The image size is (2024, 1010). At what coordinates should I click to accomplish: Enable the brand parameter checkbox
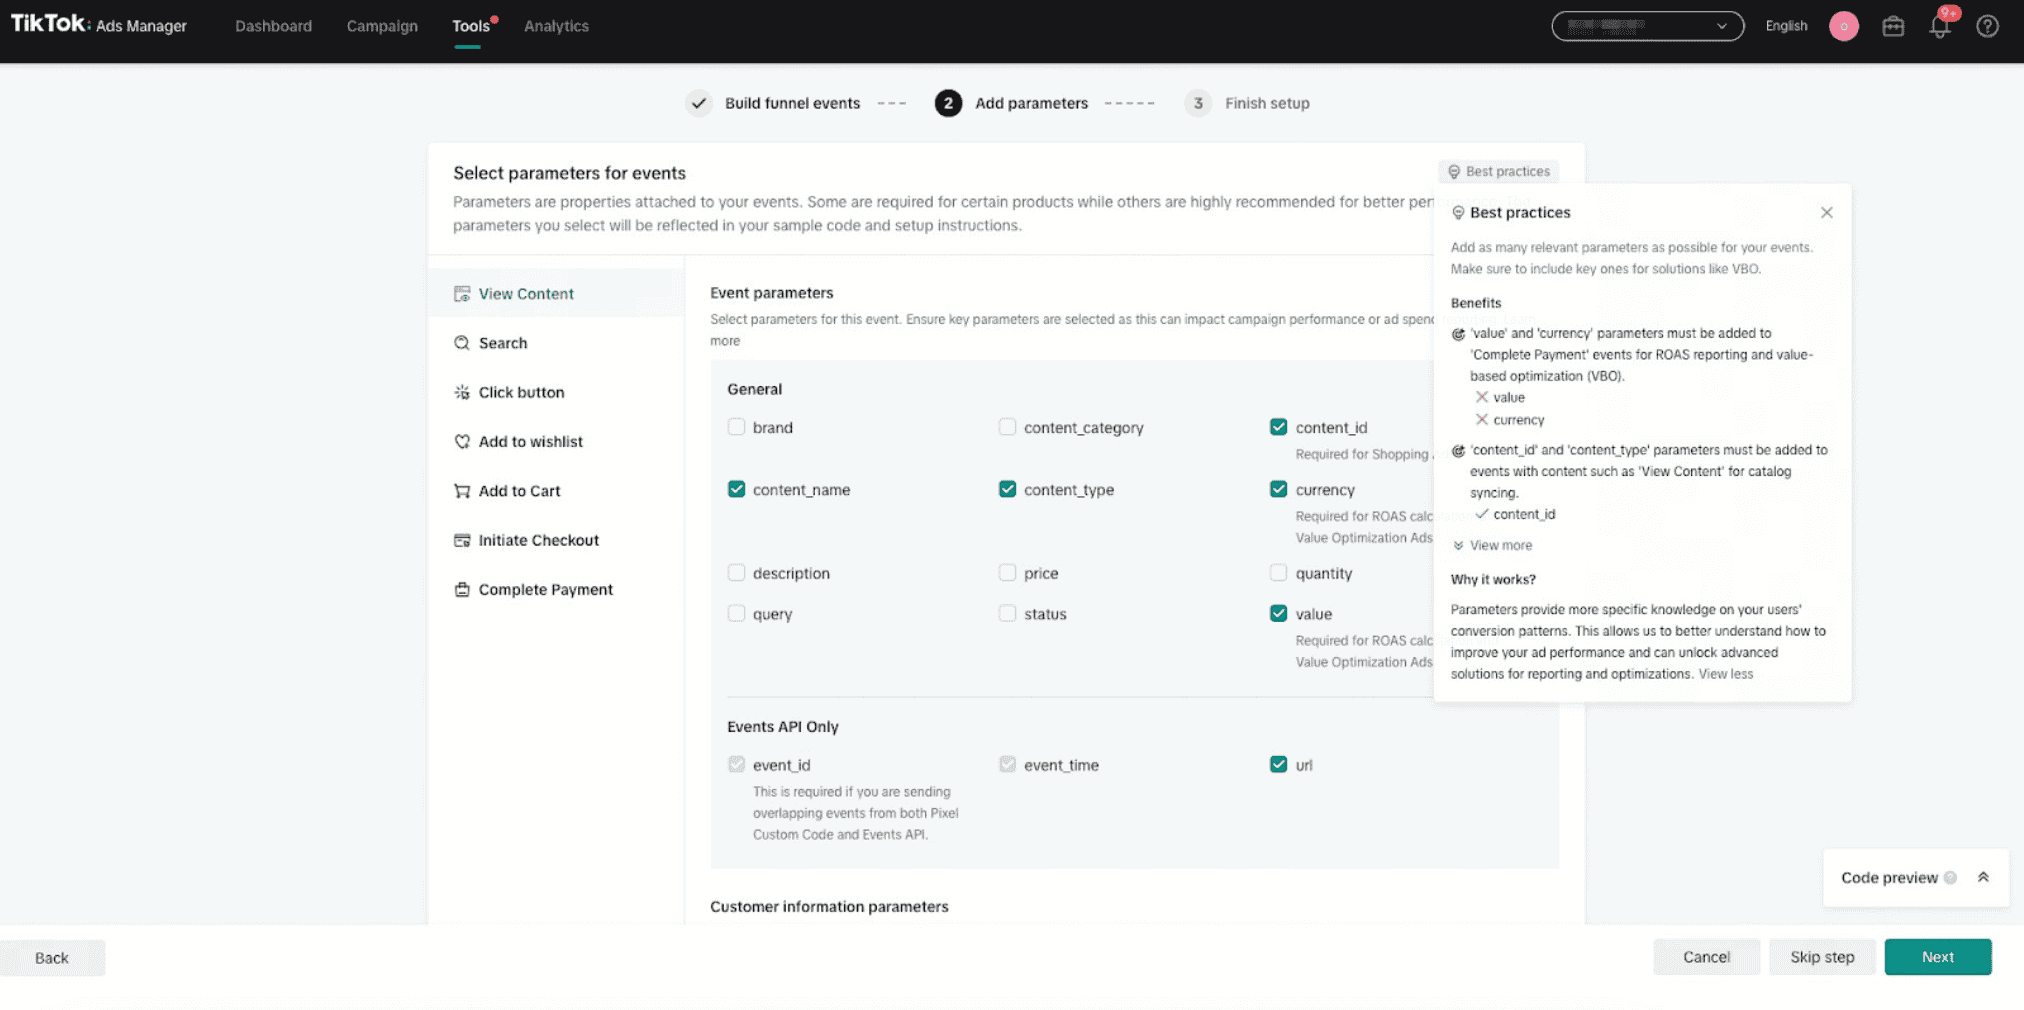coord(736,427)
